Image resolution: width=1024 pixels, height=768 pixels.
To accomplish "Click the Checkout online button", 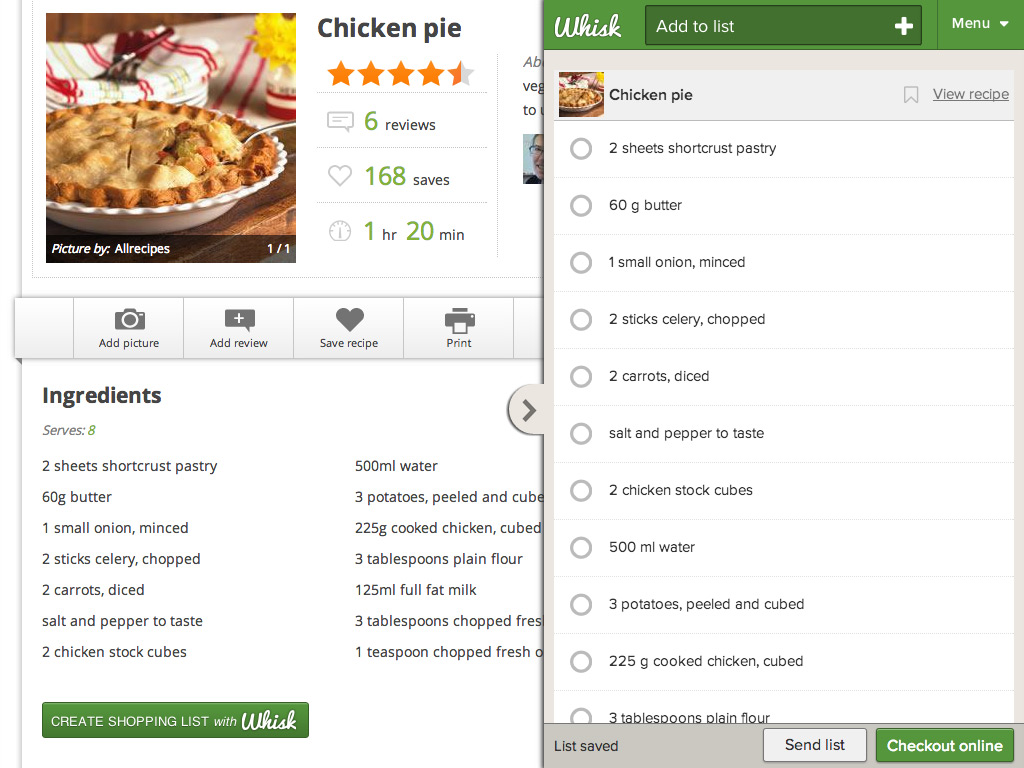I will 944,745.
